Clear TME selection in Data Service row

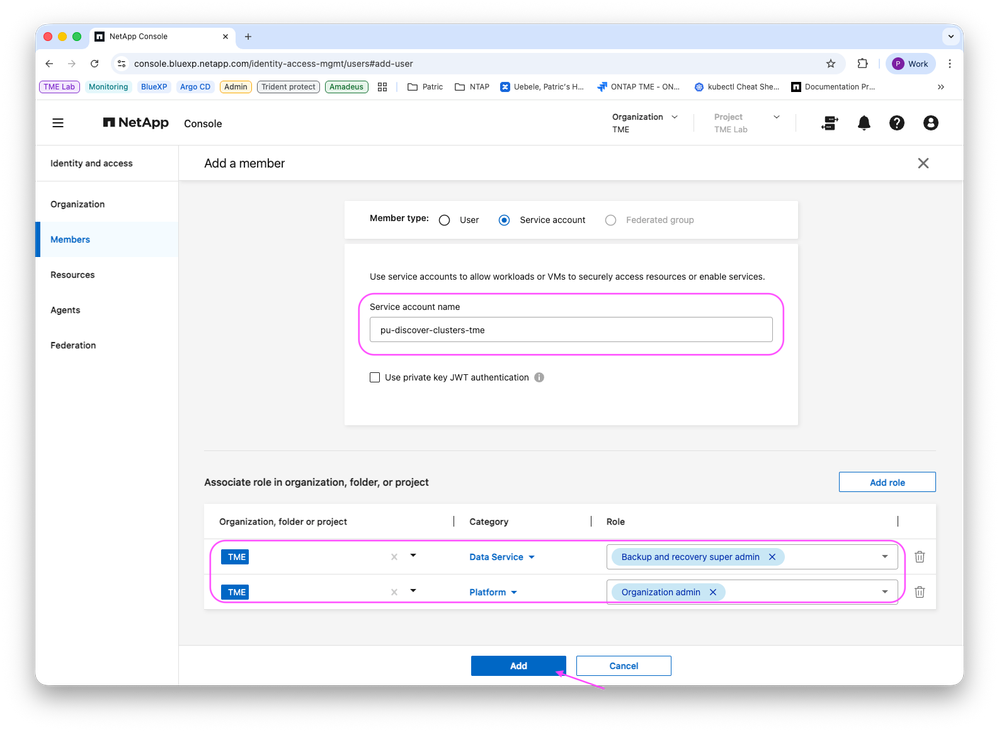click(394, 557)
